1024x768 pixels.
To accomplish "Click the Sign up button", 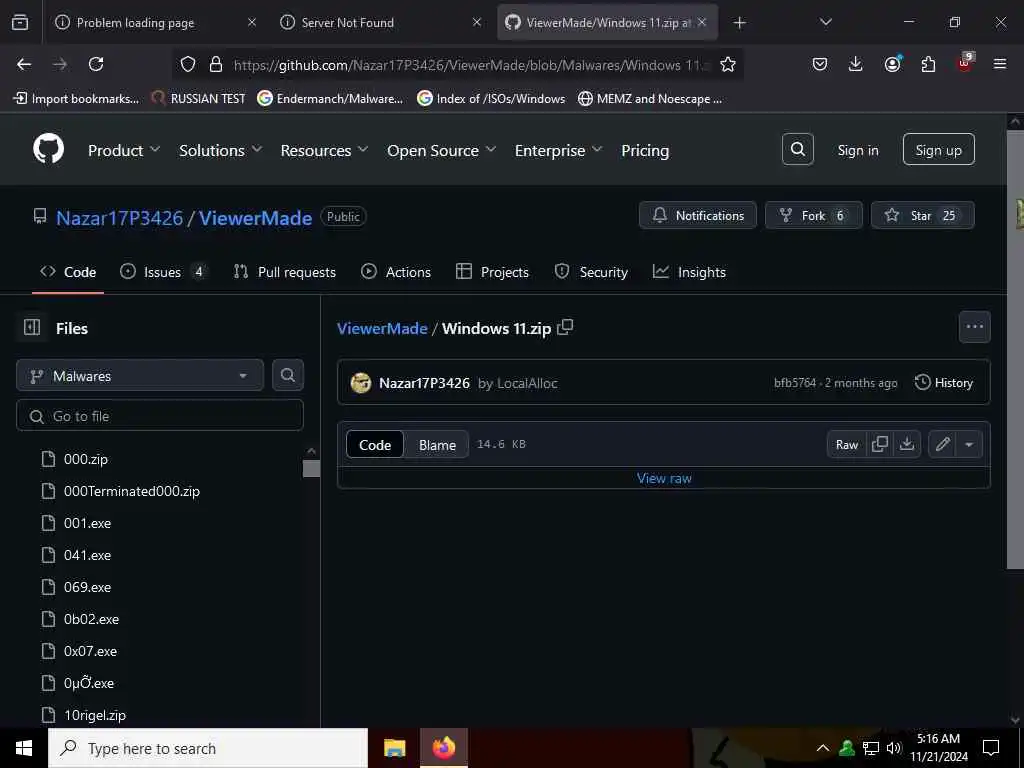I will coord(938,150).
